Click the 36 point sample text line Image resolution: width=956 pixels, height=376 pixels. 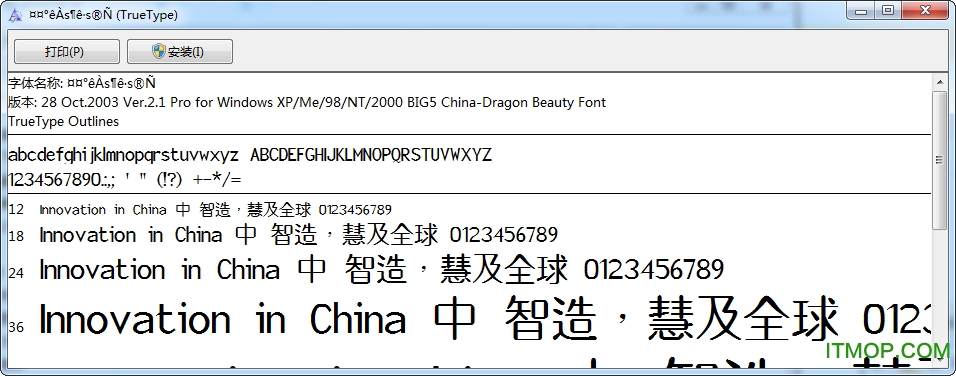click(x=485, y=320)
